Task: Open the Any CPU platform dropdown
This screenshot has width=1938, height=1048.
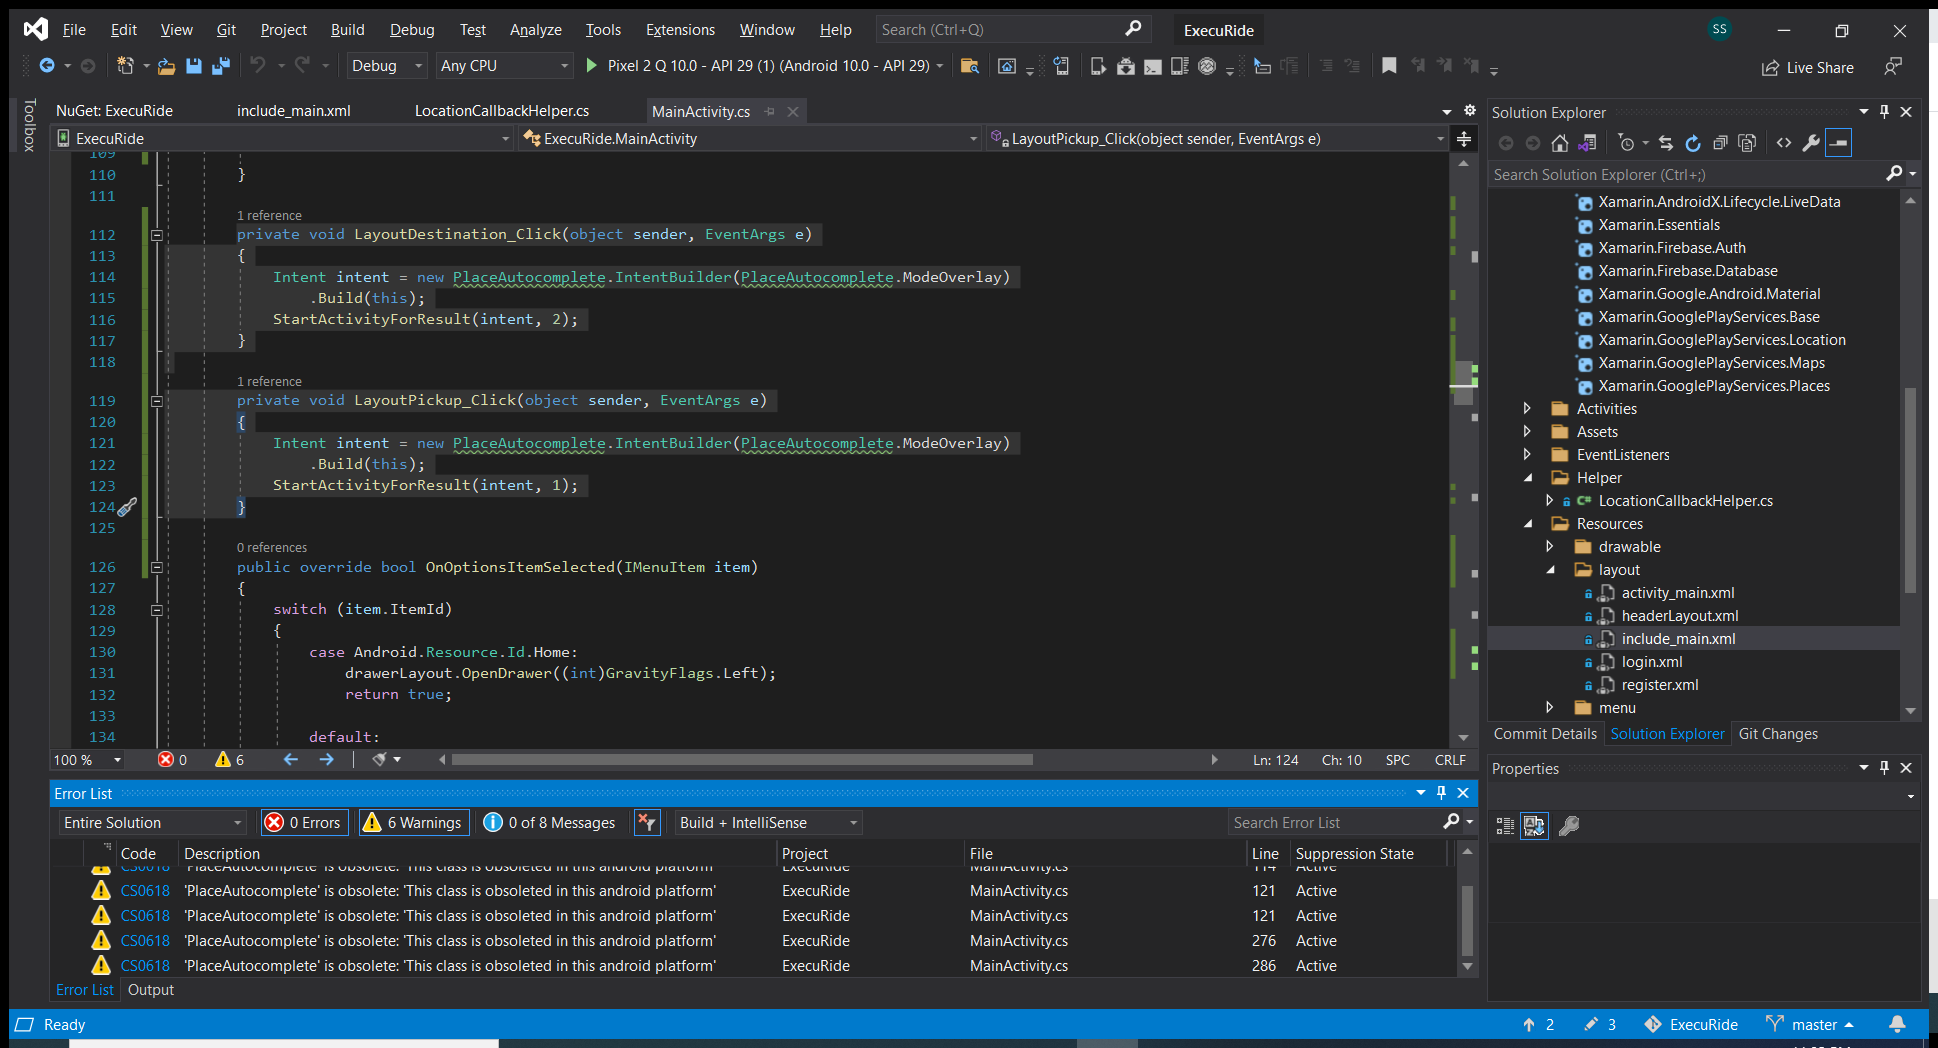Action: point(504,66)
